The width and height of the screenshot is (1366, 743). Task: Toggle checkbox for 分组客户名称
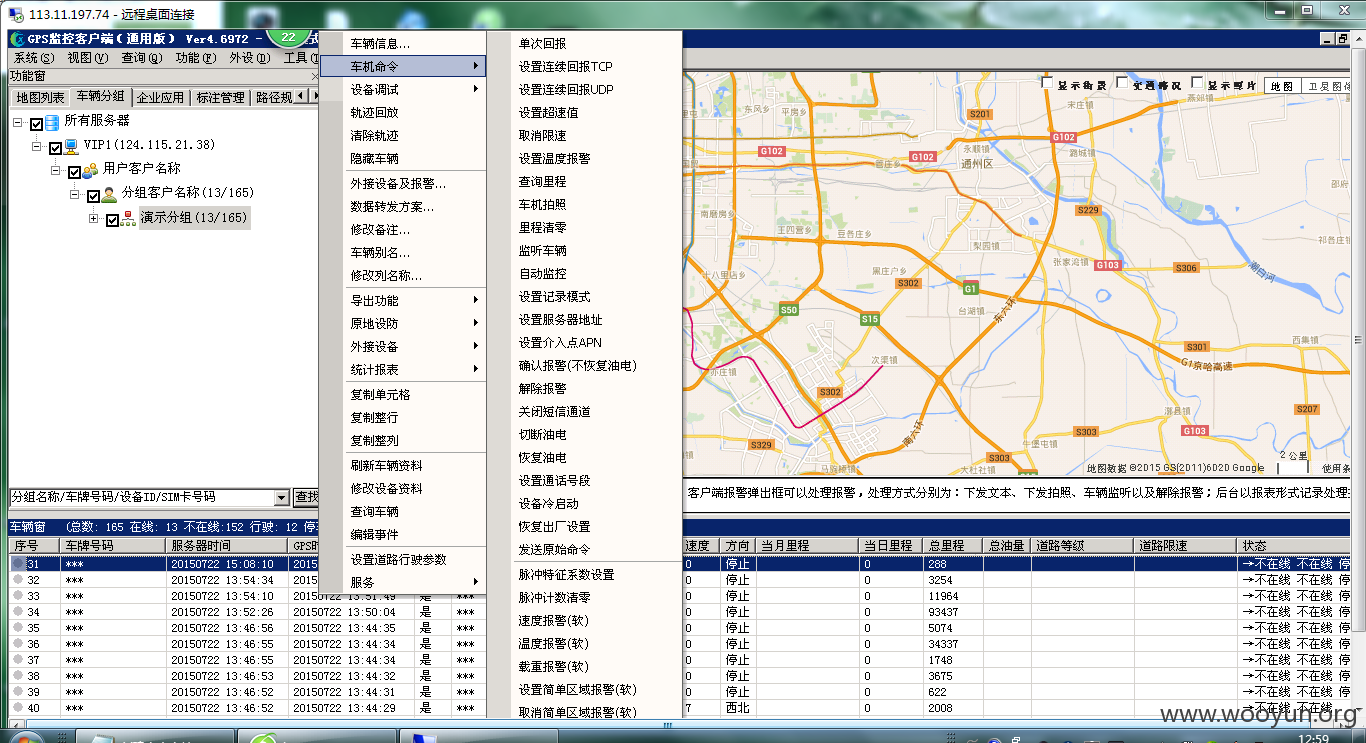[x=93, y=195]
